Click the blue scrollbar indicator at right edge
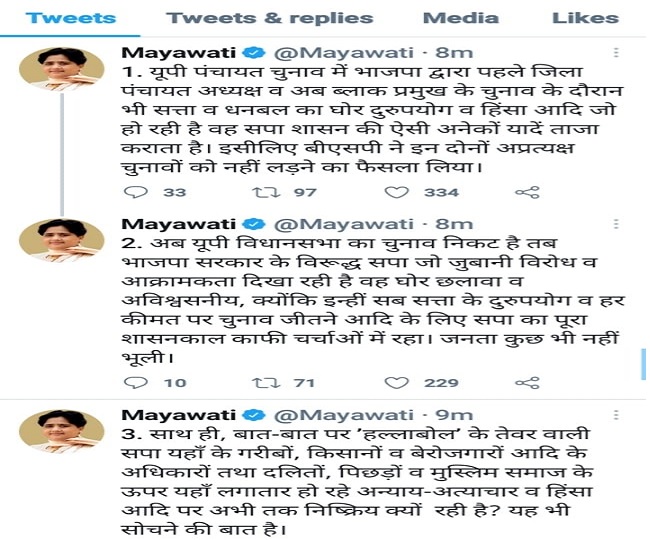Viewport: 650px width, 540px height. coord(643,364)
